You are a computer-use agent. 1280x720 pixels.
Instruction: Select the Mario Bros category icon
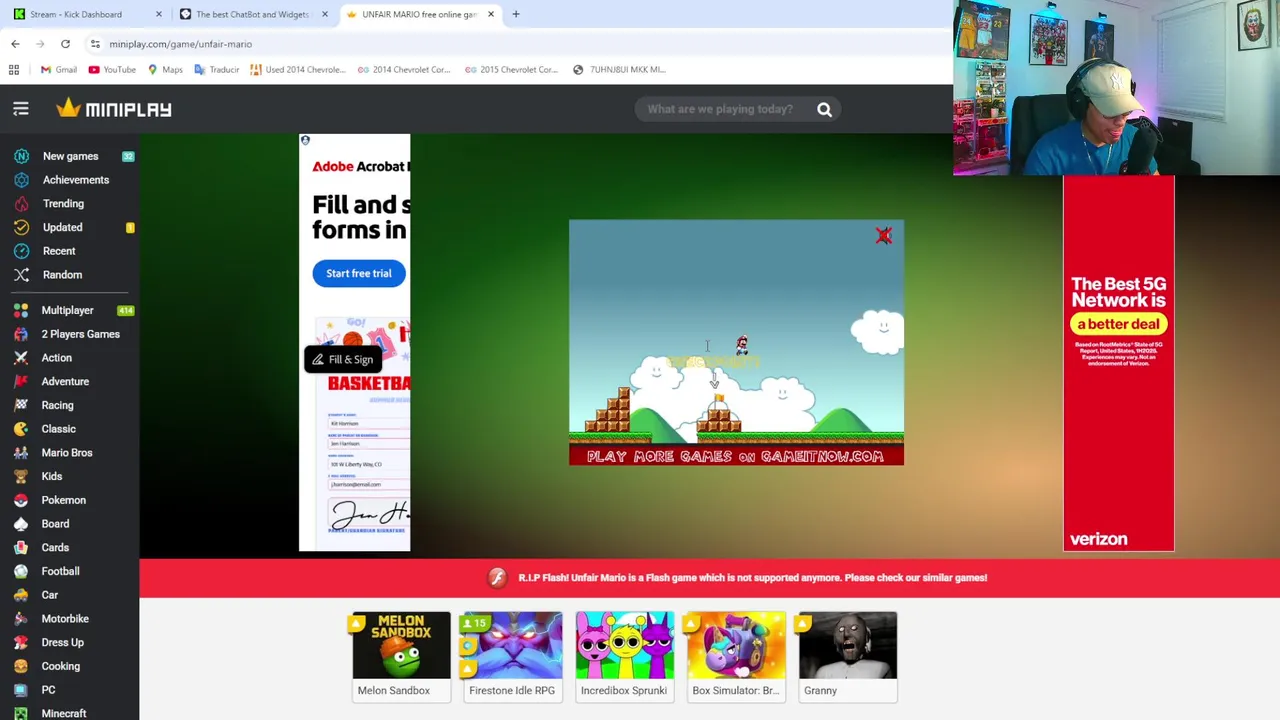[x=21, y=453]
